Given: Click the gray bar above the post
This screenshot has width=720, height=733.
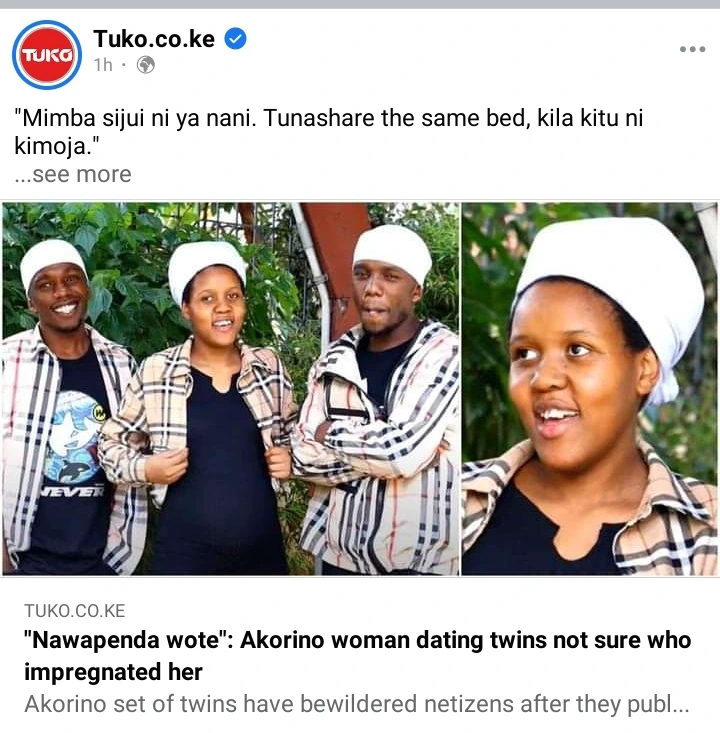Looking at the screenshot, I should [360, 4].
